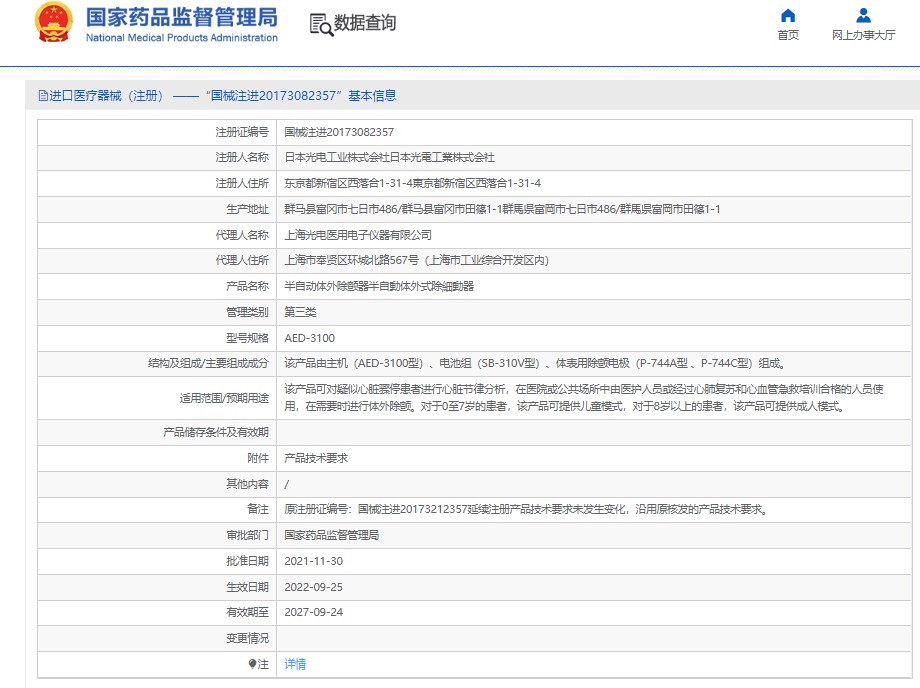
Task: Click the 注册证编号 value 国械注进20173082357 in the table
Action: tap(339, 132)
